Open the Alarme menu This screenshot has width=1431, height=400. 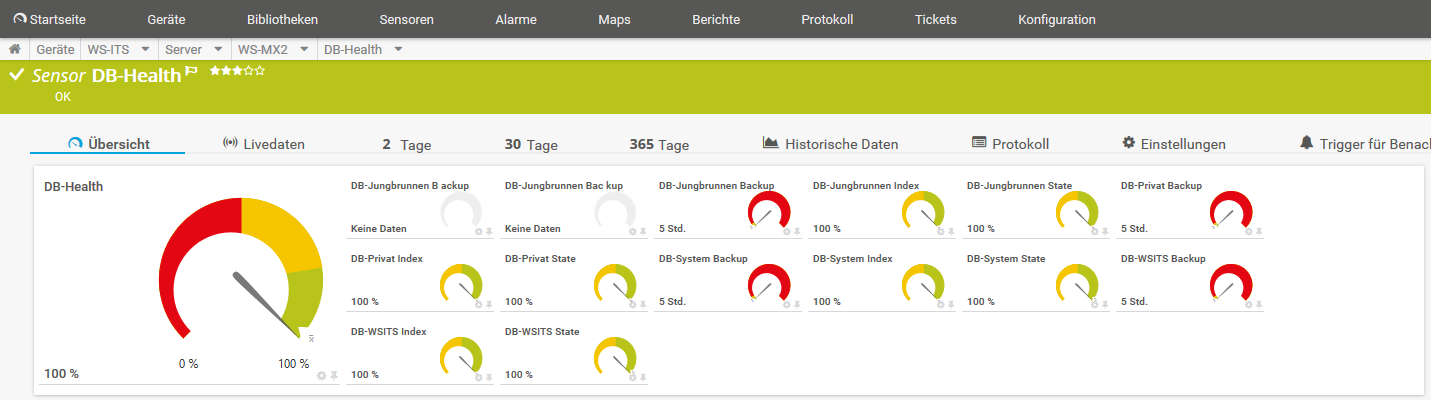click(516, 19)
